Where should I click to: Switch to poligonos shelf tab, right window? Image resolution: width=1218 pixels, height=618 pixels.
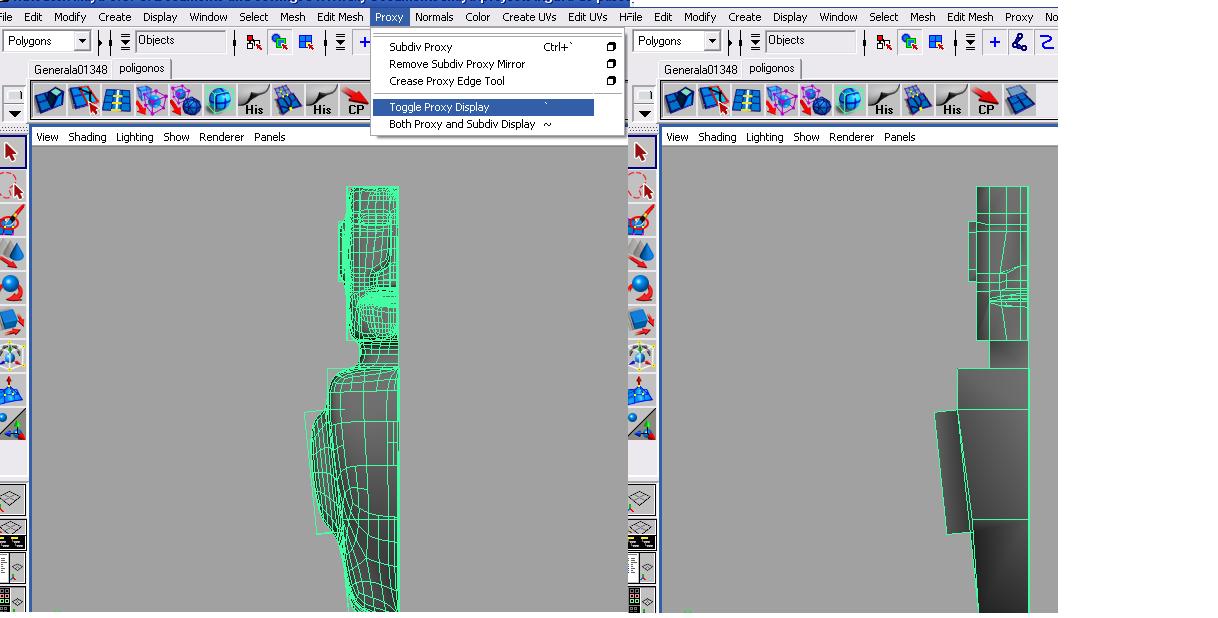click(772, 68)
